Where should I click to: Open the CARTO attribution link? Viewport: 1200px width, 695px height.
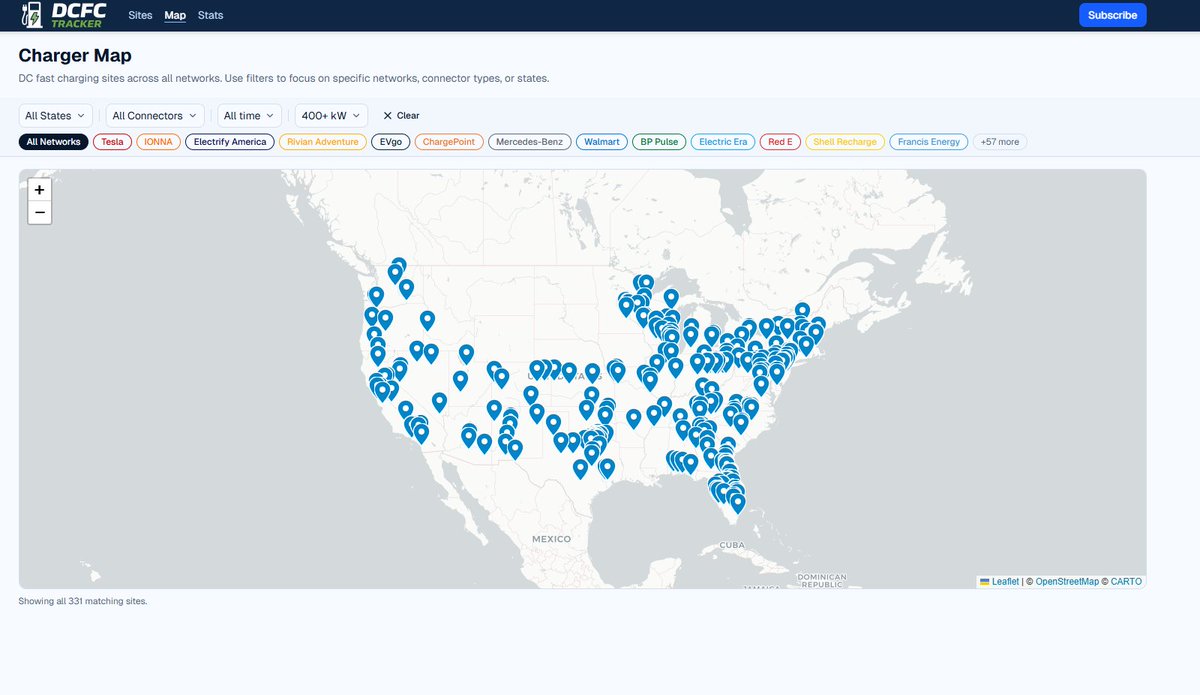tap(1125, 581)
